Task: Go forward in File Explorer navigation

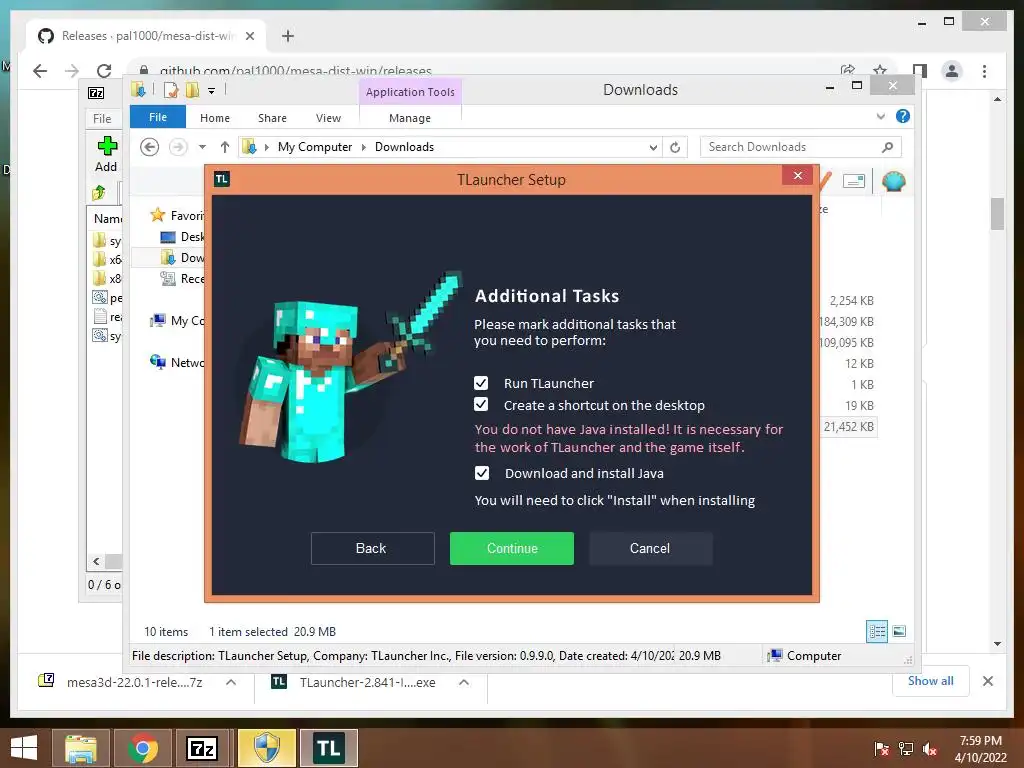Action: pos(178,147)
